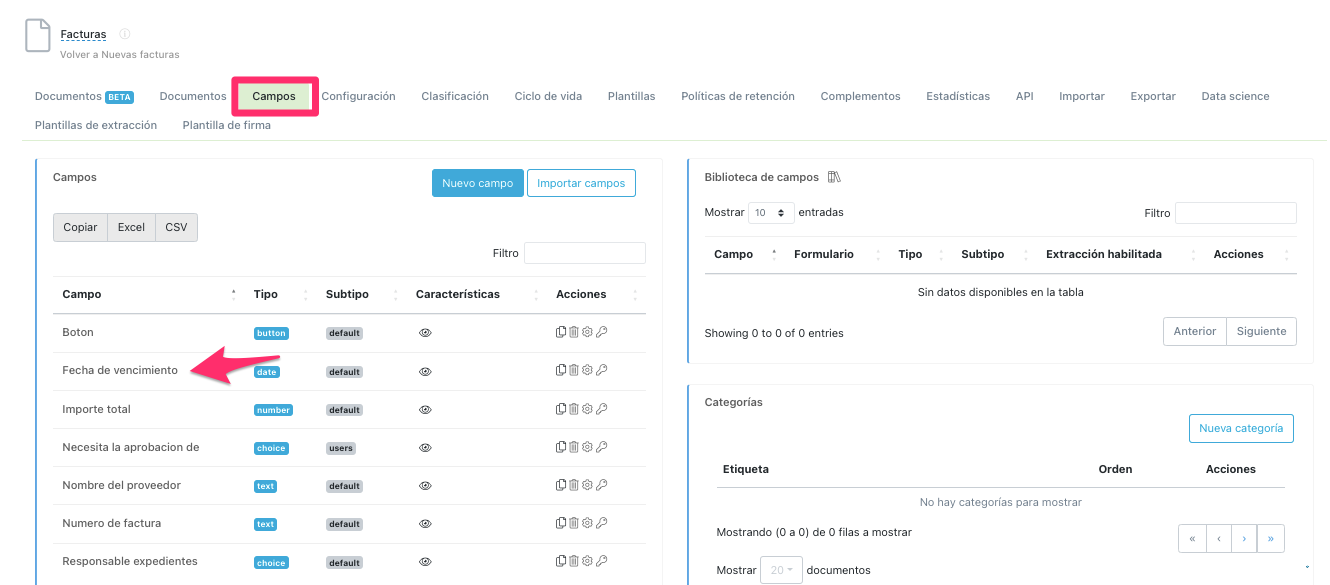Toggle visibility eye for Boton field
Image resolution: width=1330 pixels, height=585 pixels.
[425, 333]
